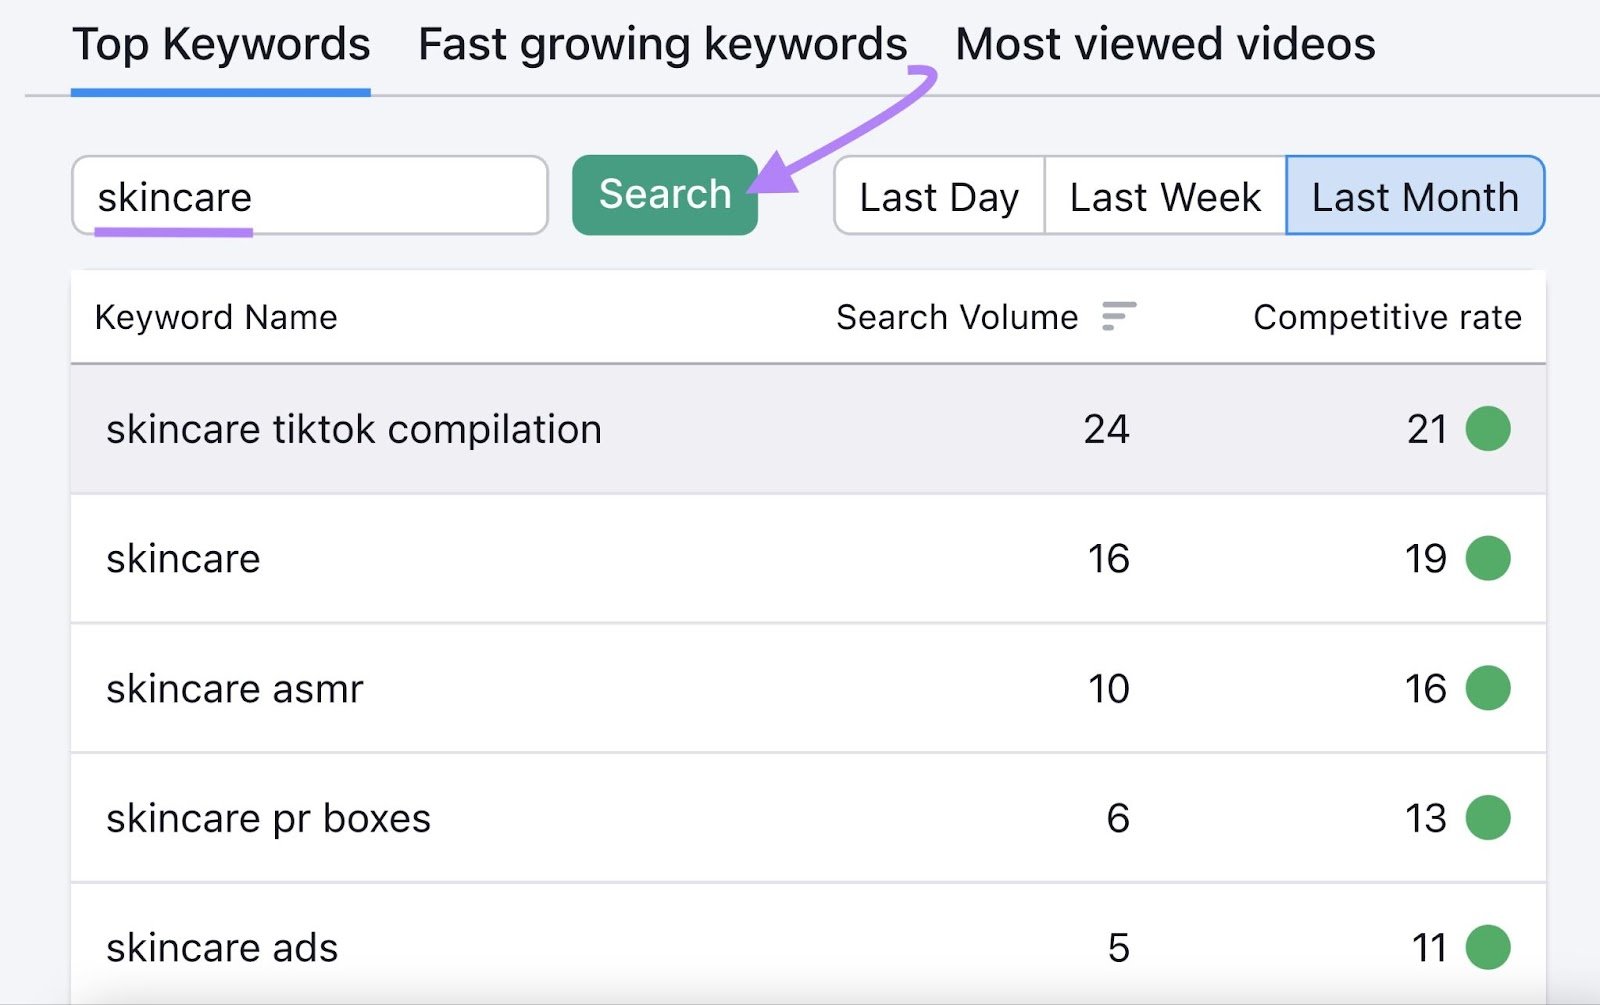Click the Search Volume sort icon

point(1118,316)
